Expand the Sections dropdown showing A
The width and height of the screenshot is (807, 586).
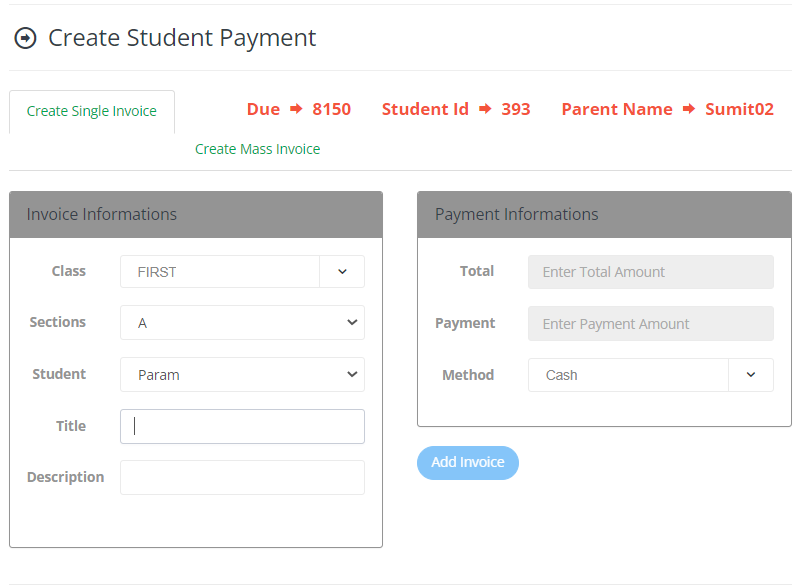230,322
